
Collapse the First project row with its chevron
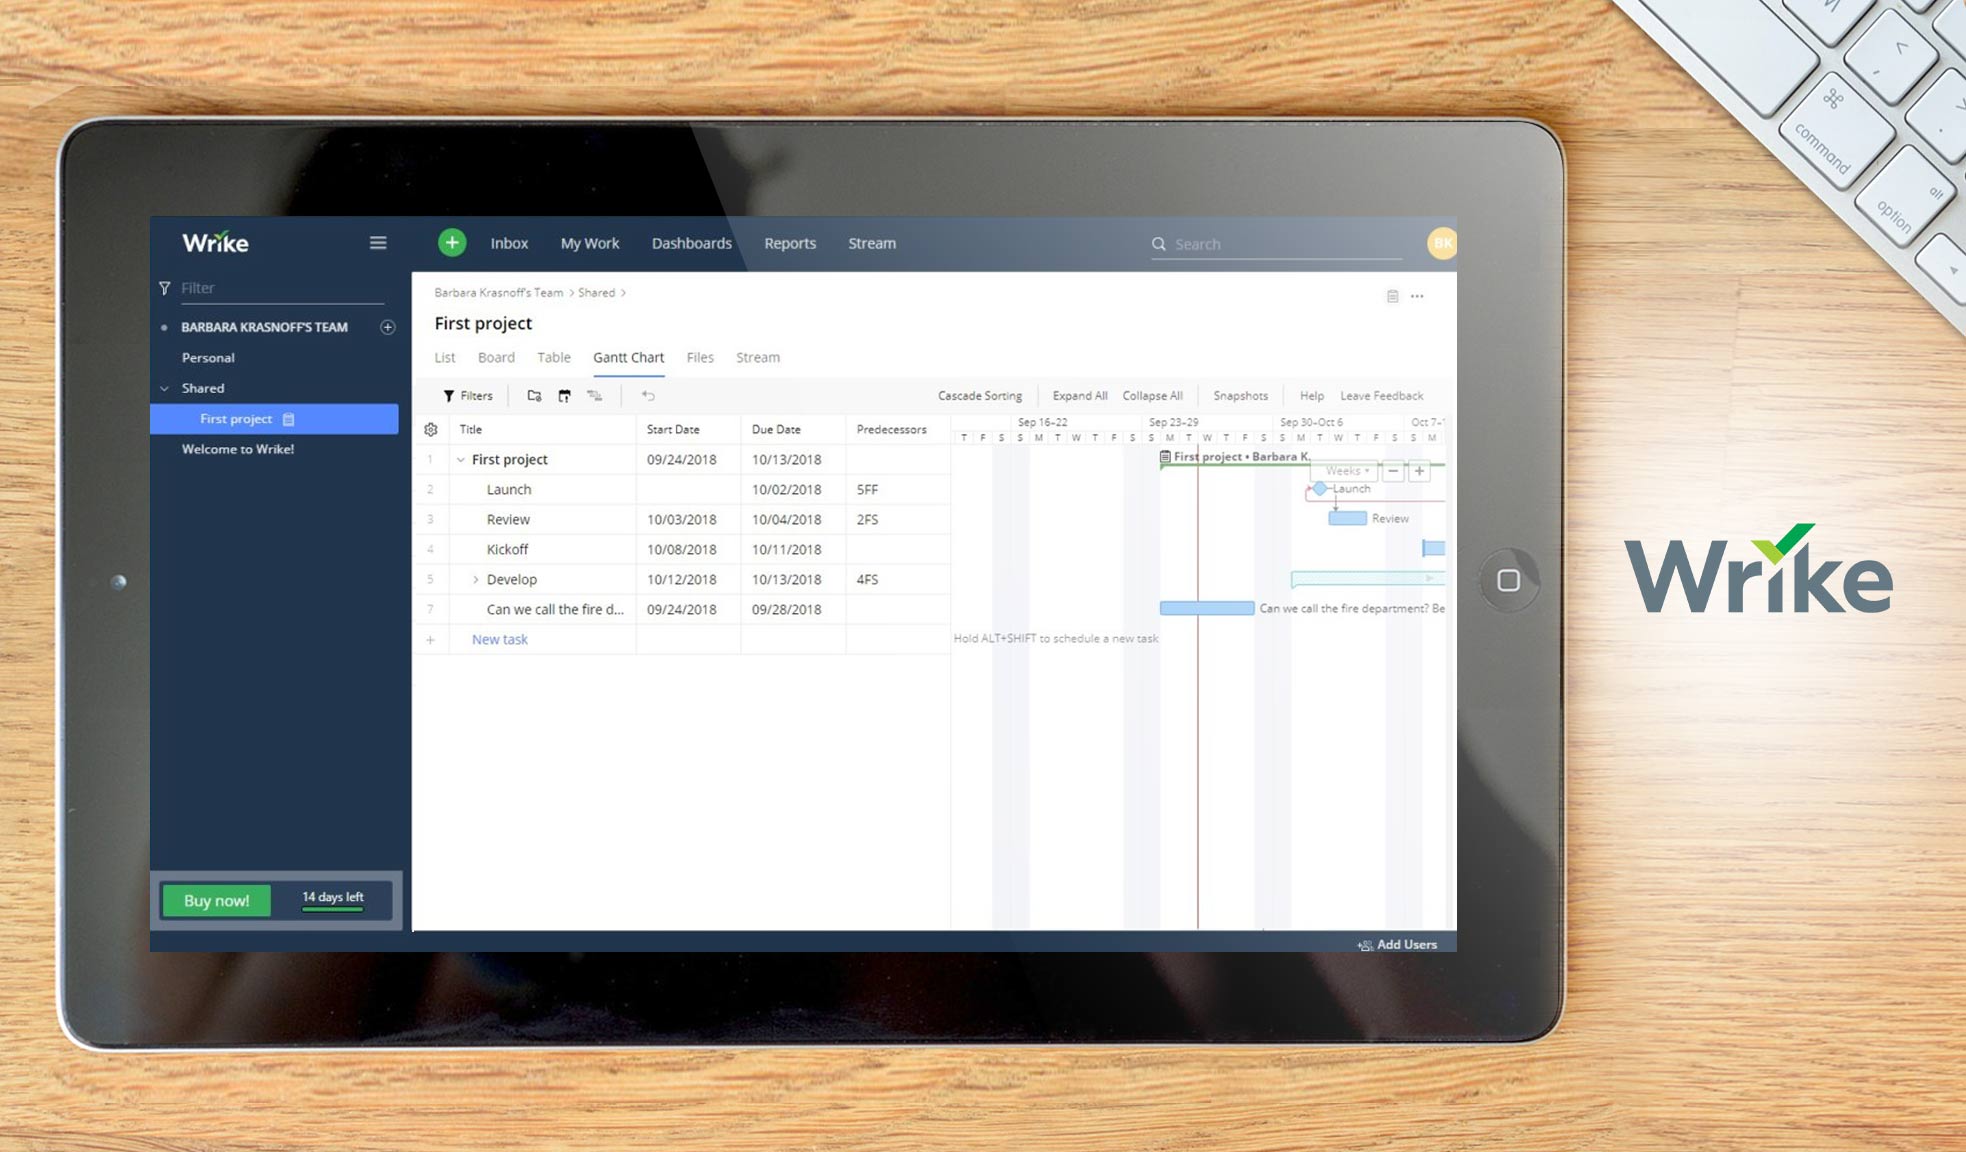coord(461,459)
